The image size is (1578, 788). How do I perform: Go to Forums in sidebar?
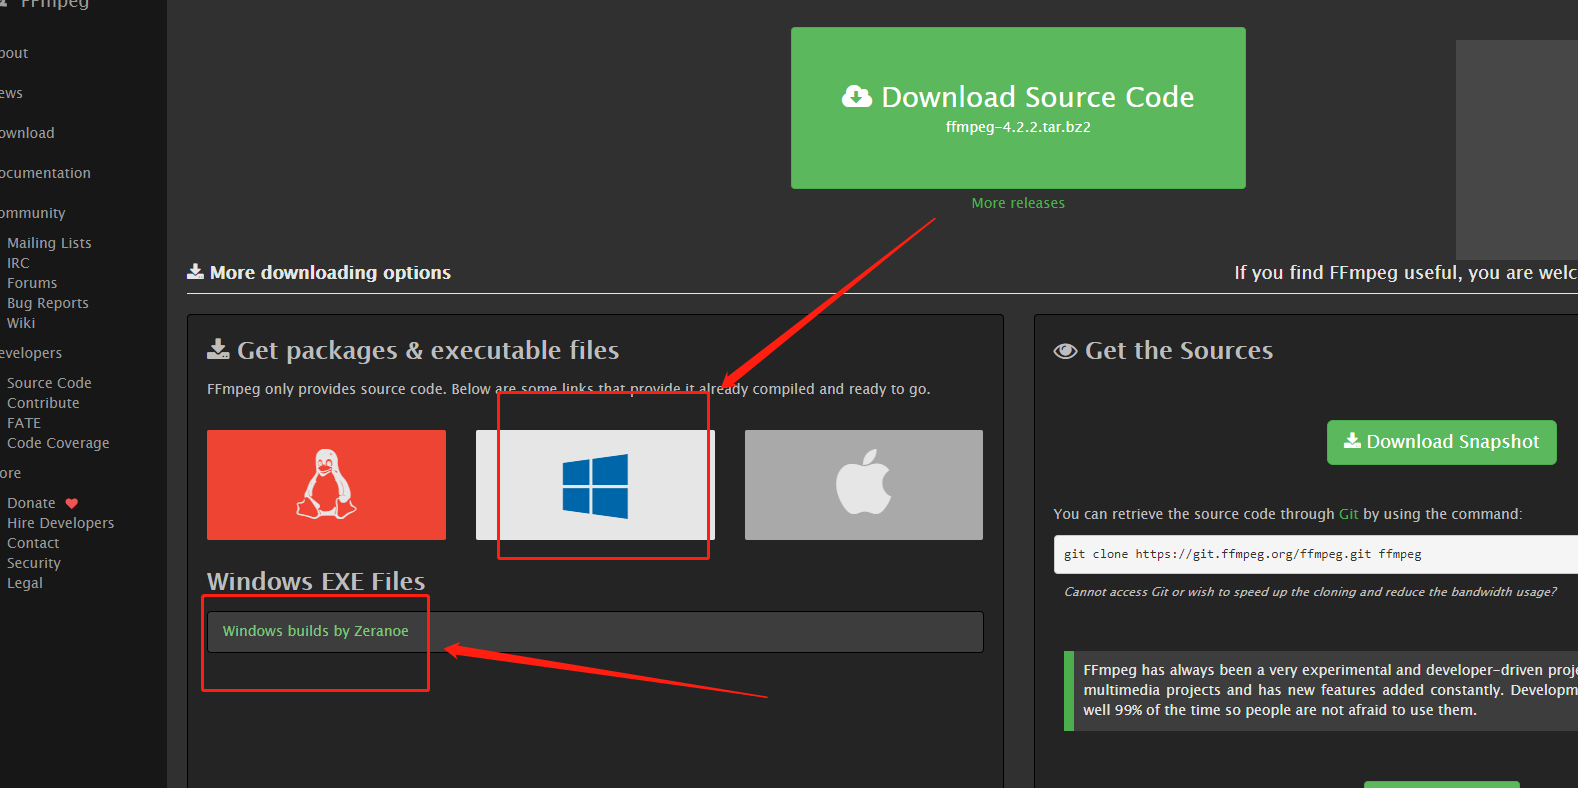point(32,283)
